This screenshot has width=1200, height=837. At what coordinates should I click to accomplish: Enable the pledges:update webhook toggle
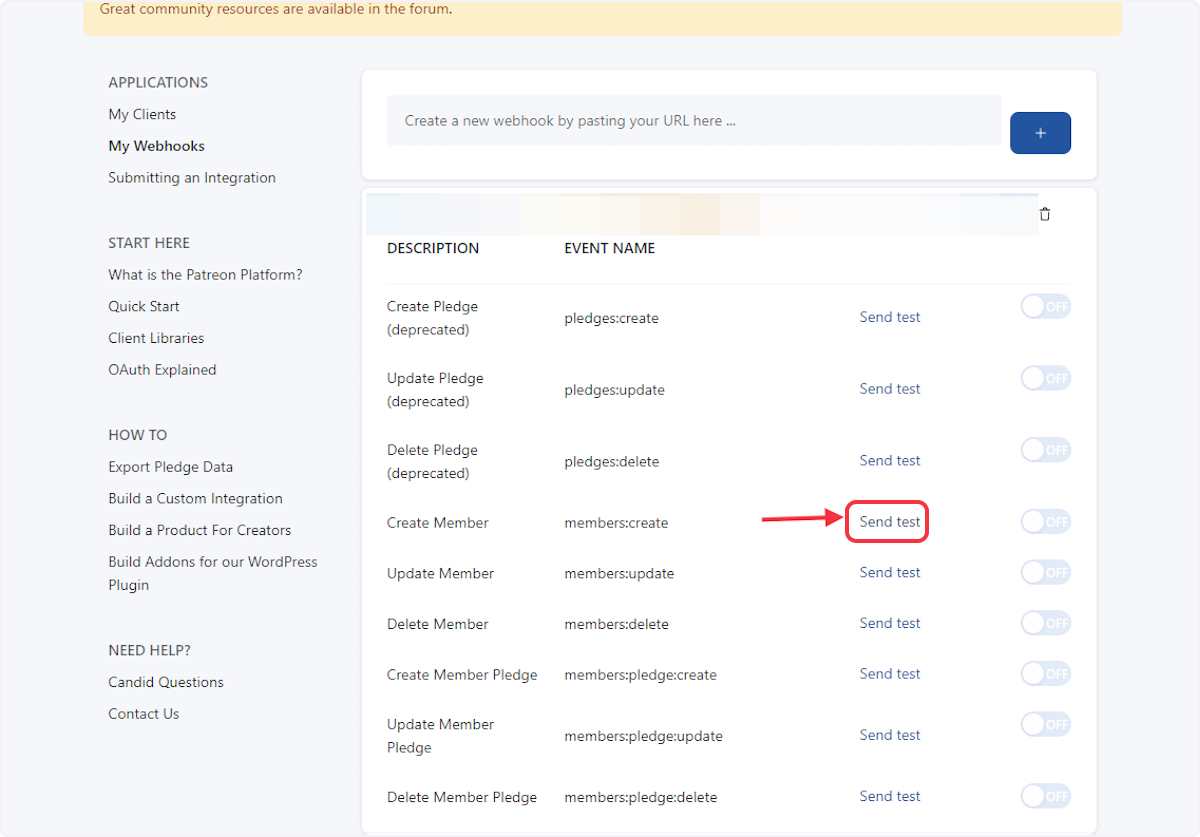click(1045, 377)
